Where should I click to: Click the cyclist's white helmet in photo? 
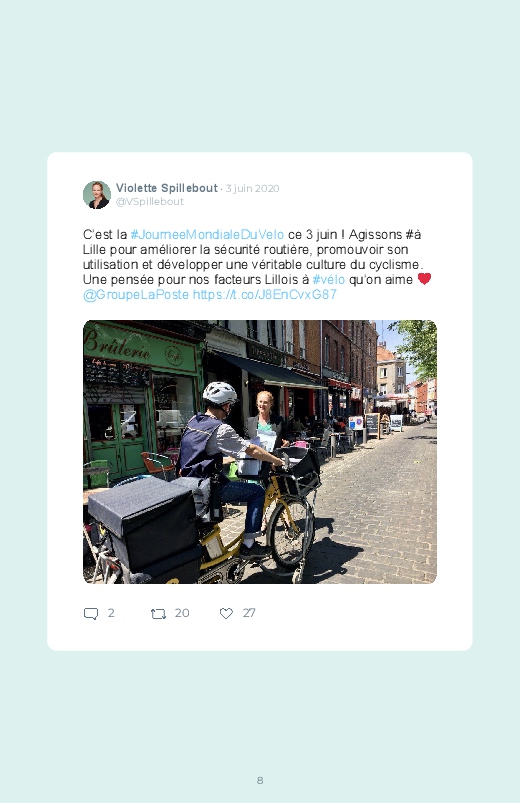point(220,393)
